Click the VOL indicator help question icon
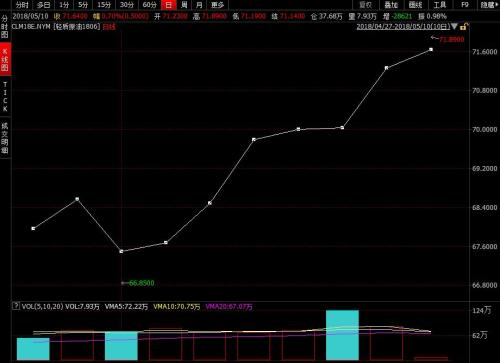 pyautogui.click(x=16, y=305)
